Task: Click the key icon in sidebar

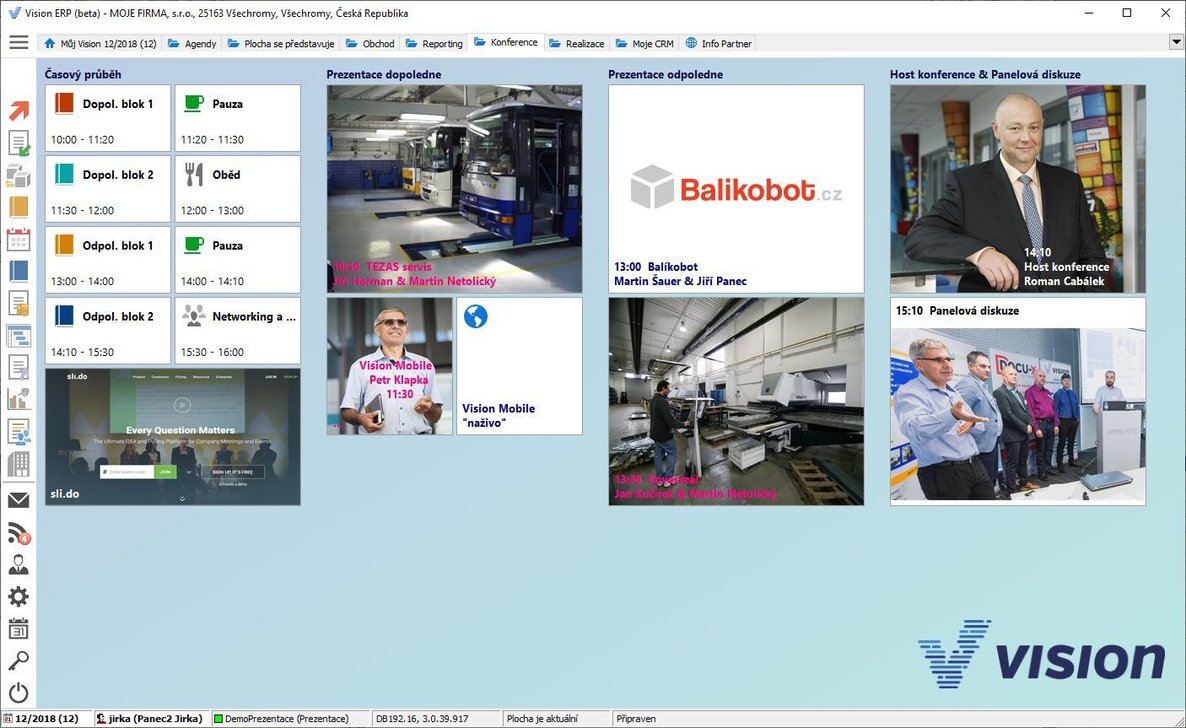Action: (x=18, y=661)
